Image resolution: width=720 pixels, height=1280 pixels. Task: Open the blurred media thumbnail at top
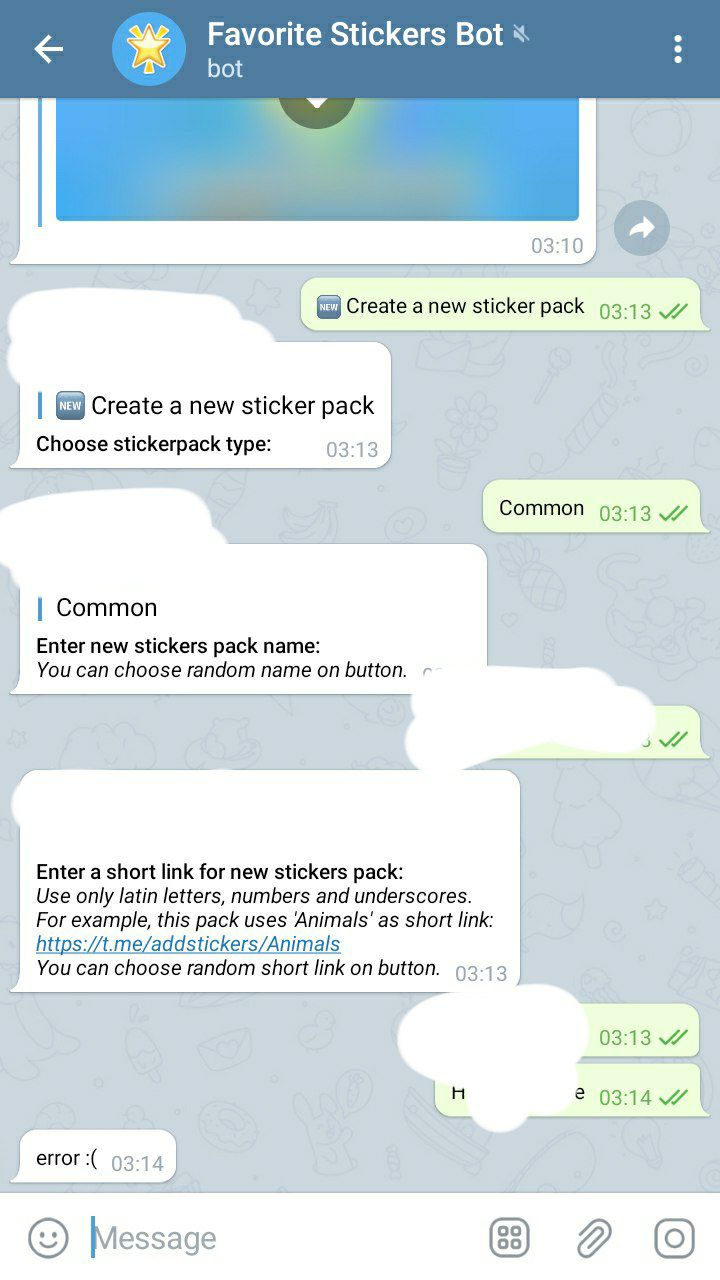[317, 158]
